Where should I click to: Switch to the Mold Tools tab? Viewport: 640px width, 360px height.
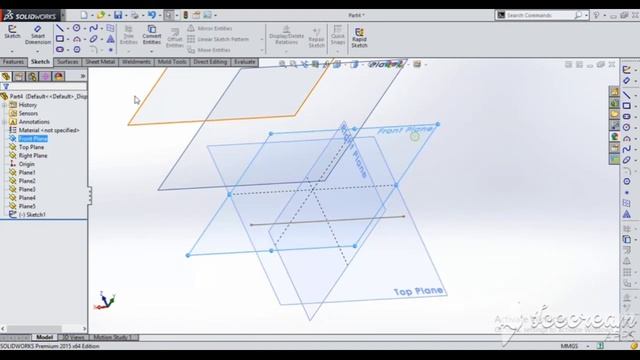coord(172,62)
